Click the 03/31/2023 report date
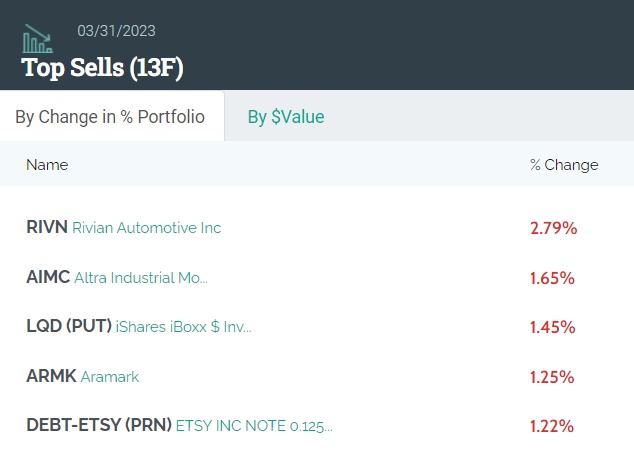The image size is (634, 460). (x=116, y=31)
